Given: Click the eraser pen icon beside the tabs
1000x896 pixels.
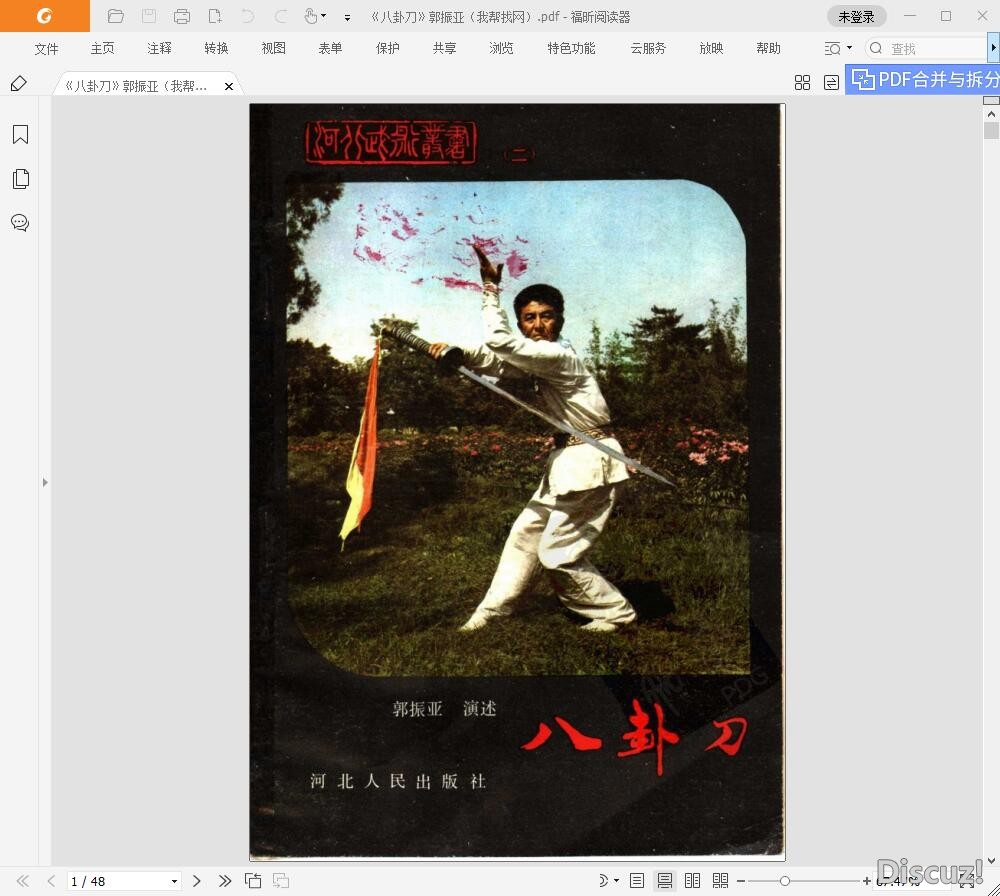Looking at the screenshot, I should 18,84.
